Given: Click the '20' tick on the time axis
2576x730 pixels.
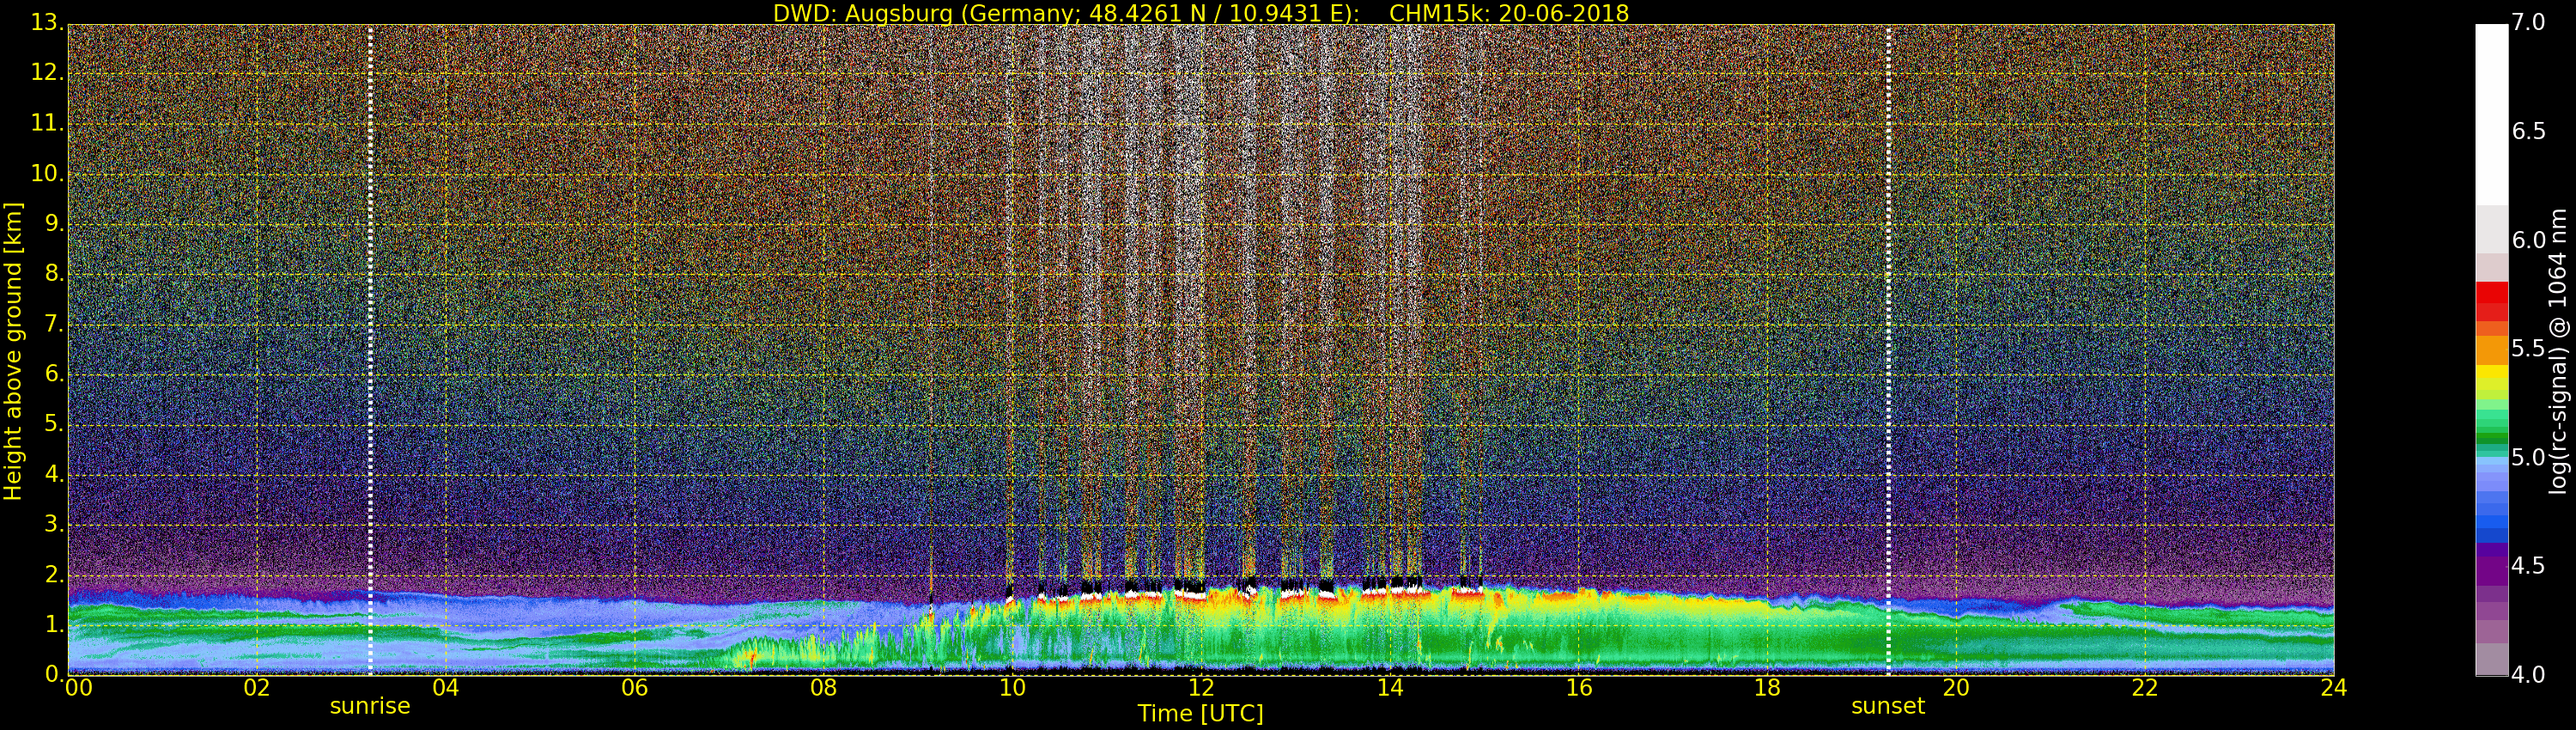Looking at the screenshot, I should point(1956,687).
